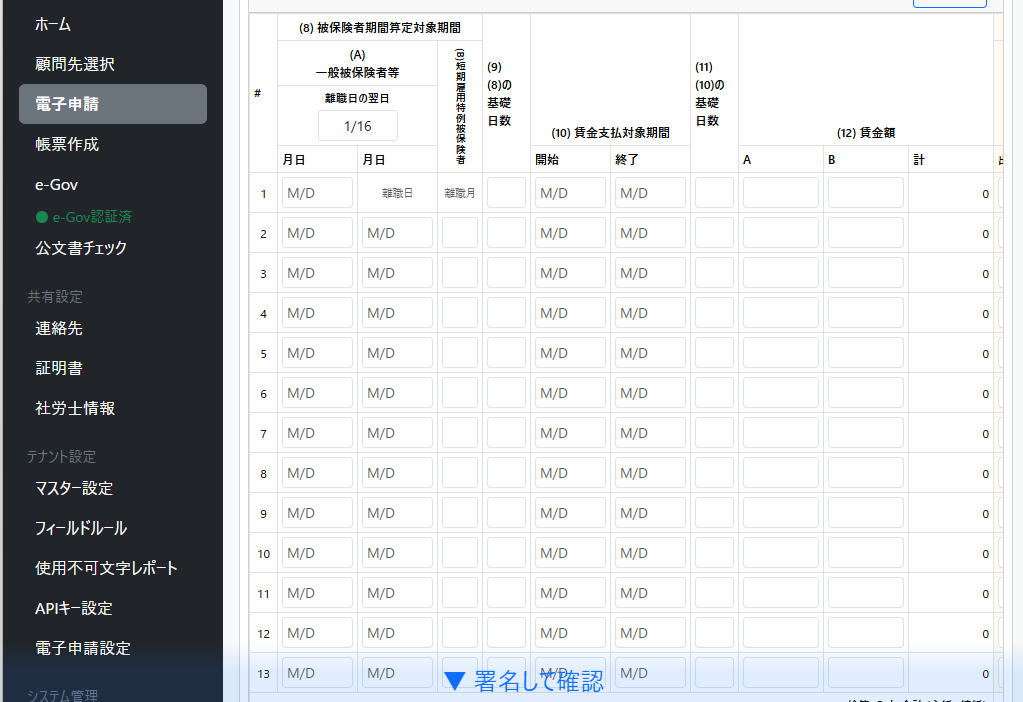Click row 11 賃金支払 開始 field

click(x=570, y=593)
